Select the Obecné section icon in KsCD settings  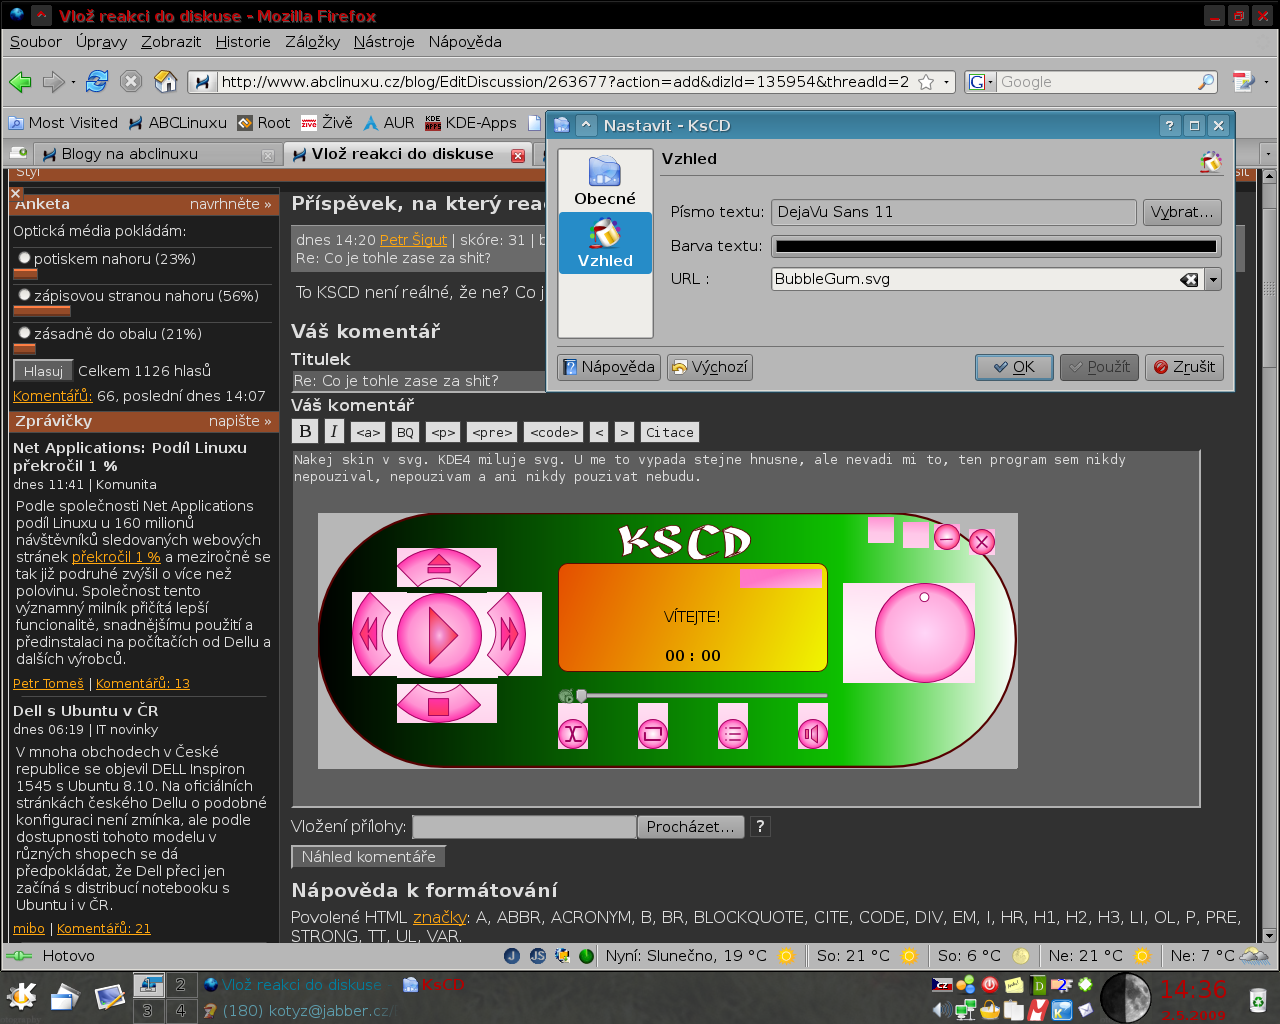pyautogui.click(x=605, y=181)
